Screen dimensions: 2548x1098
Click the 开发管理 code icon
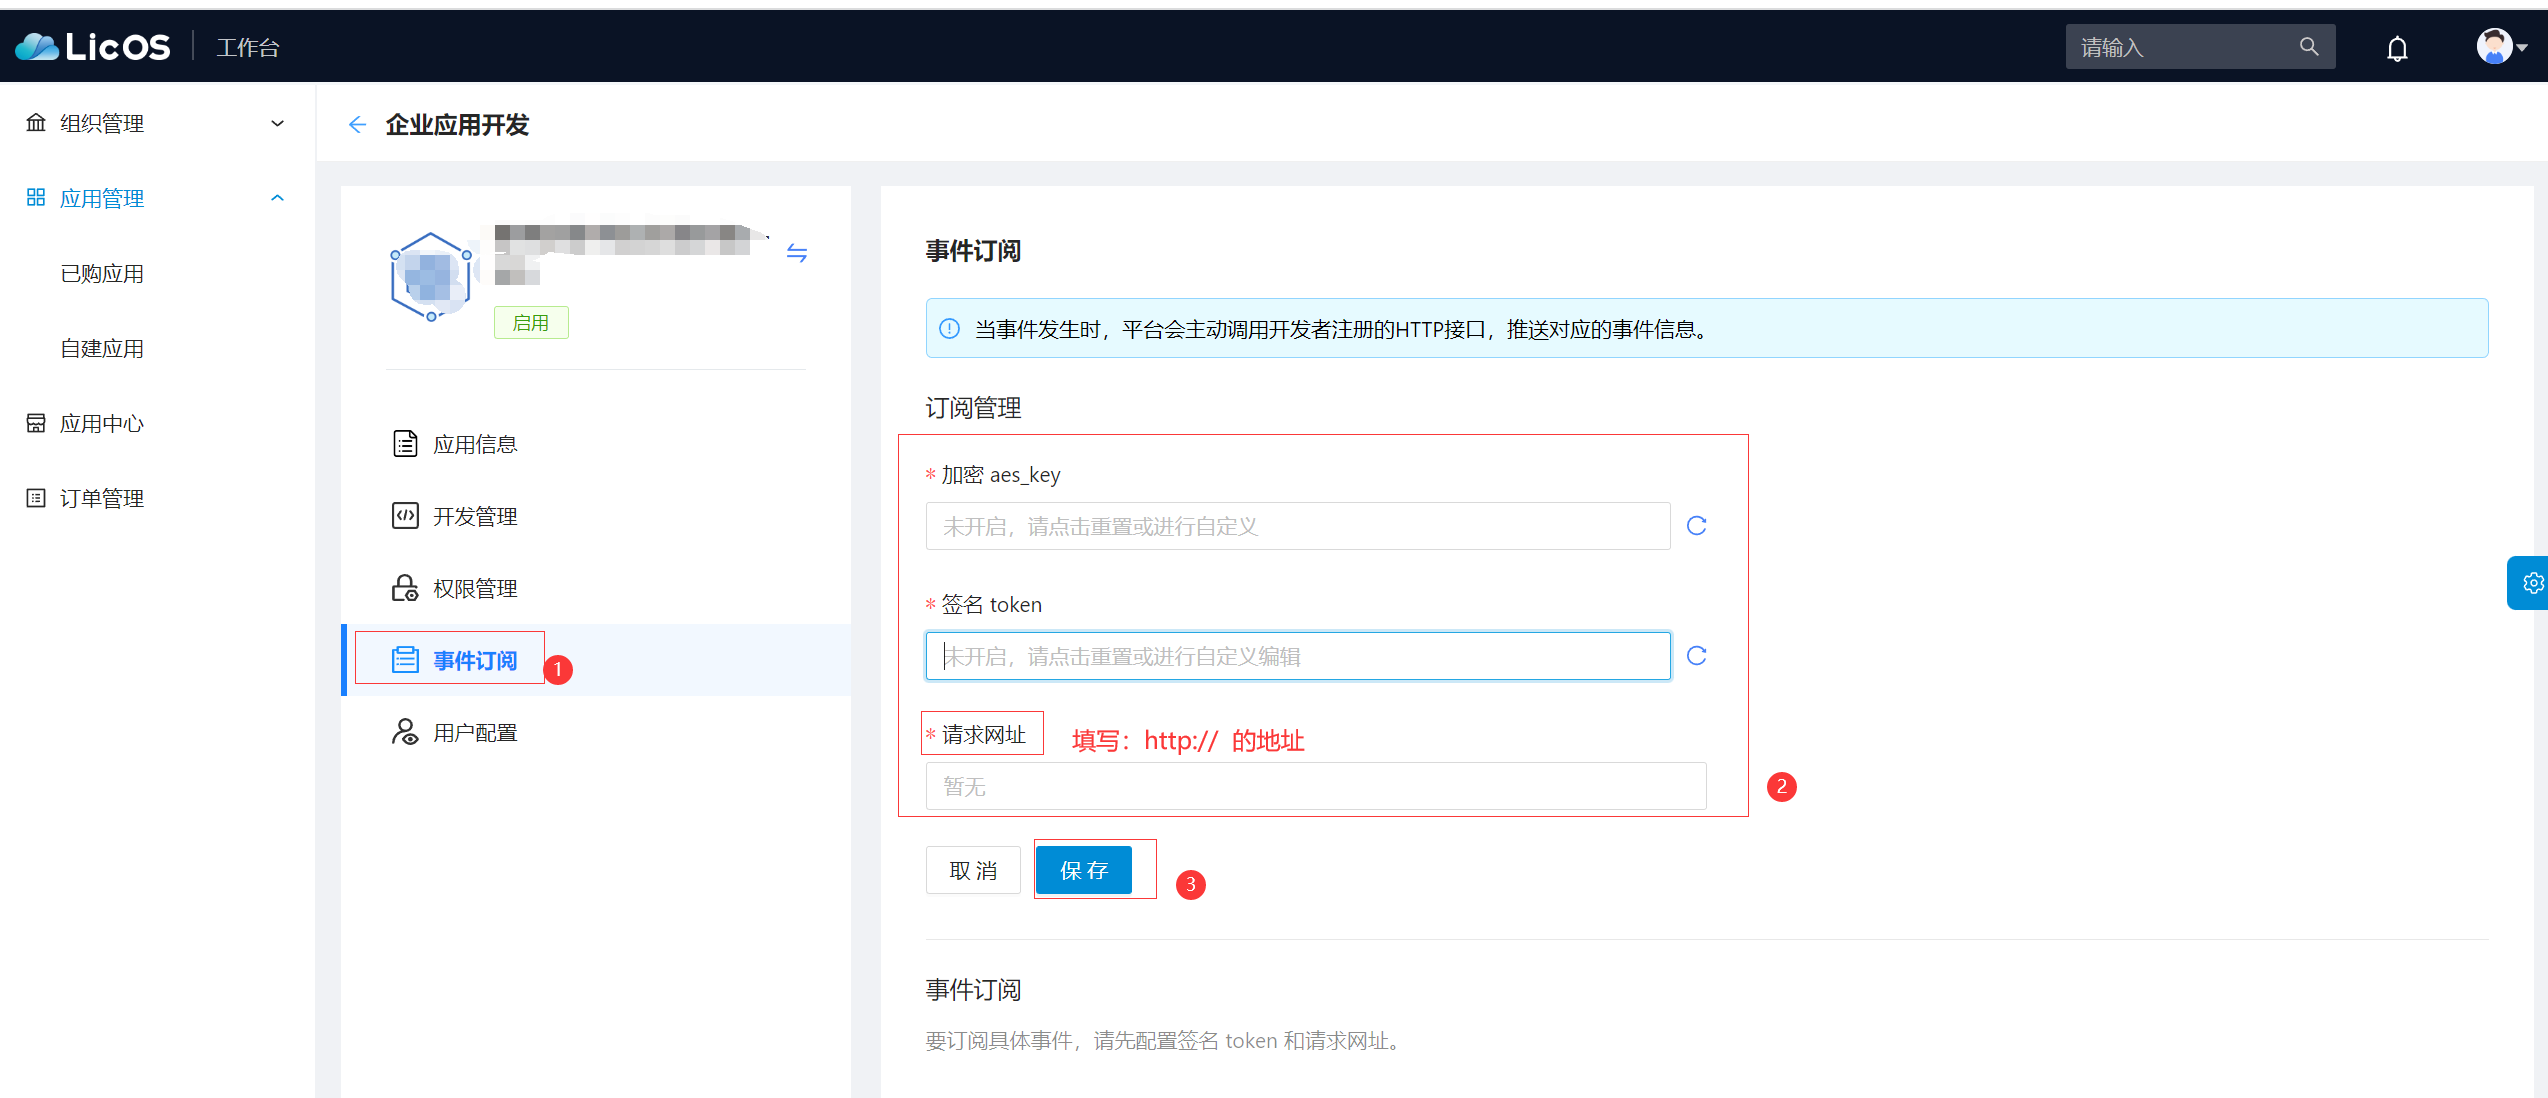coord(405,515)
